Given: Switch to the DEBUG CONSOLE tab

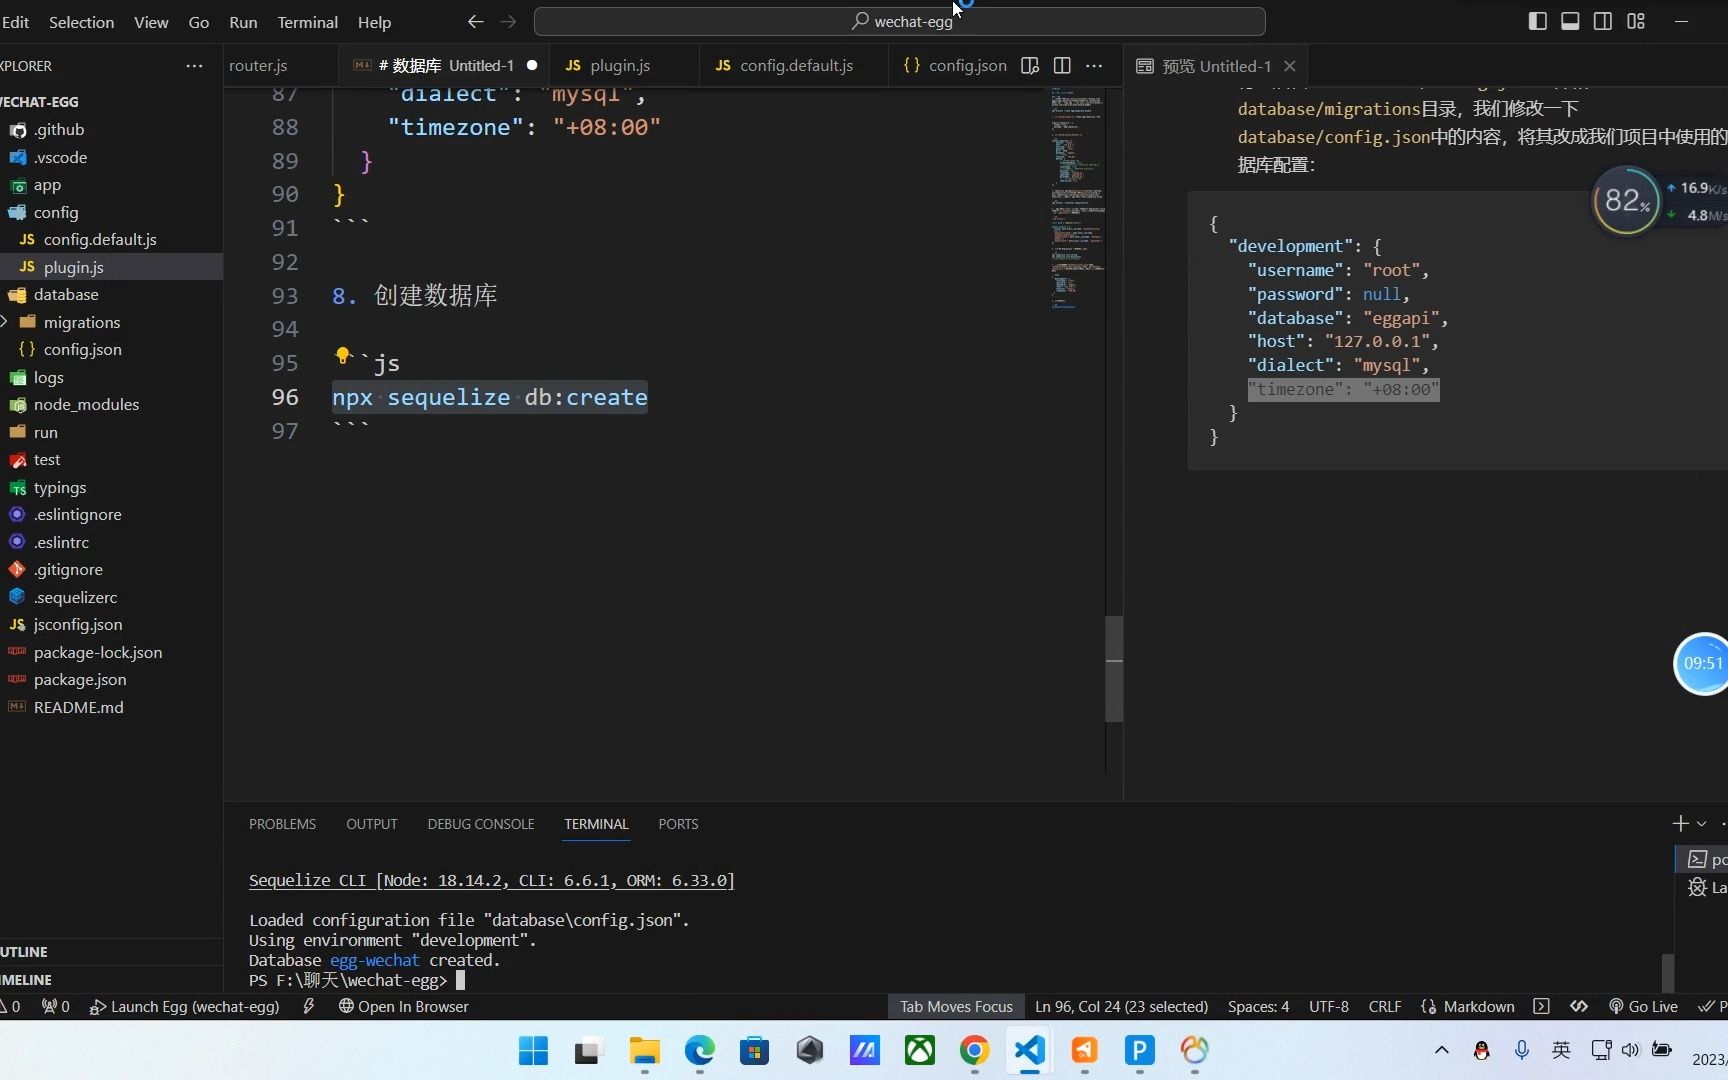Looking at the screenshot, I should [x=481, y=824].
